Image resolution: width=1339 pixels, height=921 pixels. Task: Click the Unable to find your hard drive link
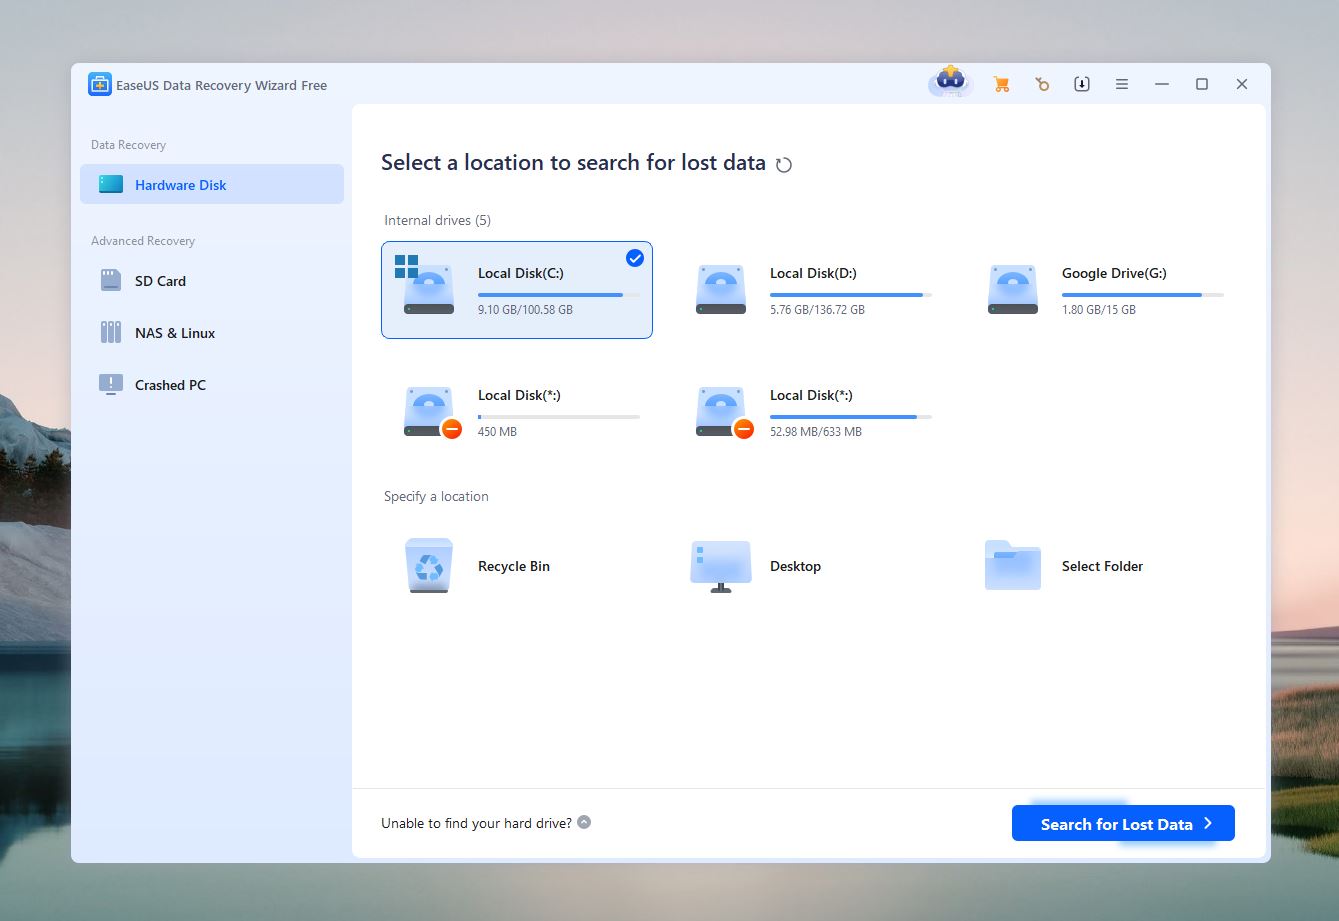click(x=476, y=823)
